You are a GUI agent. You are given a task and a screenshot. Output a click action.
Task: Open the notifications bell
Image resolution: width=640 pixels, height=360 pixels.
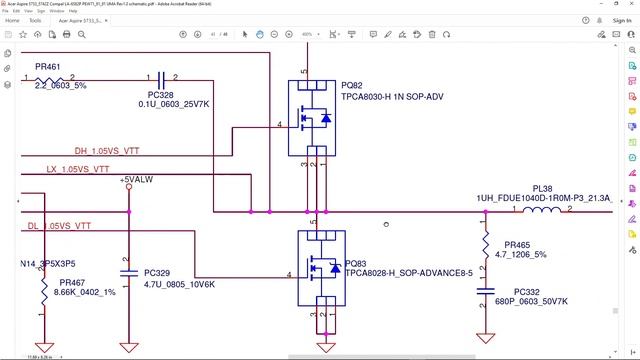click(x=600, y=20)
